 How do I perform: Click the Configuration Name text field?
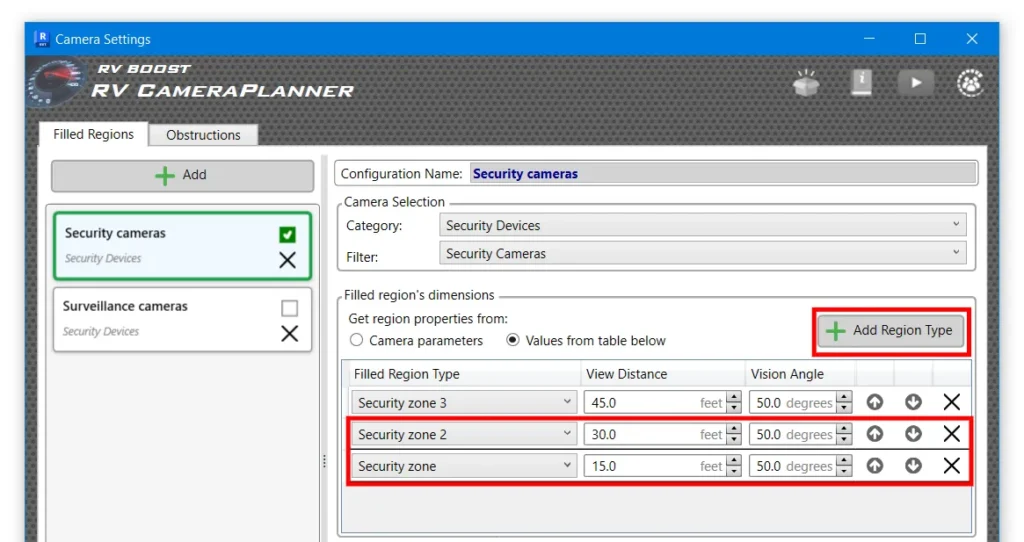722,174
